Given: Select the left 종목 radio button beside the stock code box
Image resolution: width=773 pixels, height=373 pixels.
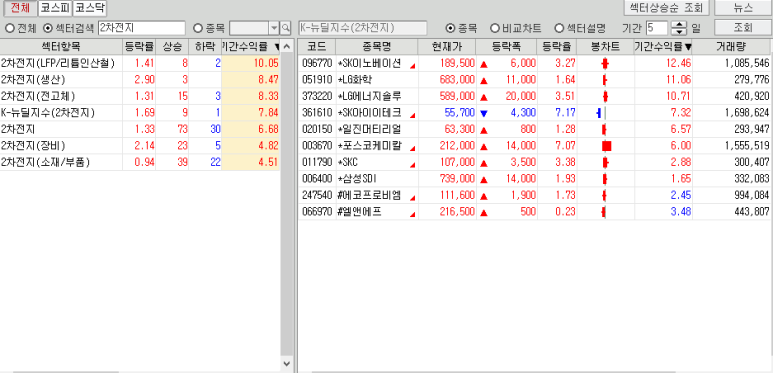Looking at the screenshot, I should [x=198, y=28].
